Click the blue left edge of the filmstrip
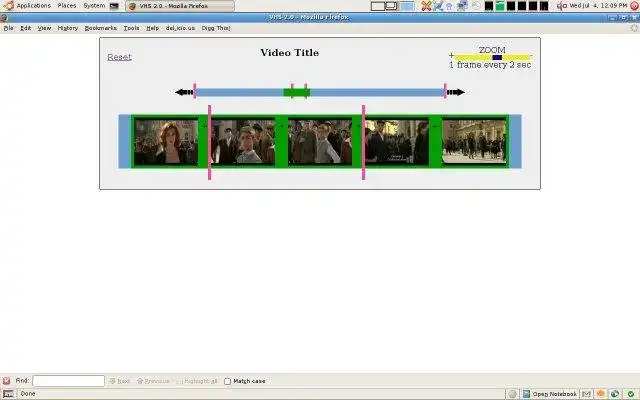640x400 pixels. [124, 141]
